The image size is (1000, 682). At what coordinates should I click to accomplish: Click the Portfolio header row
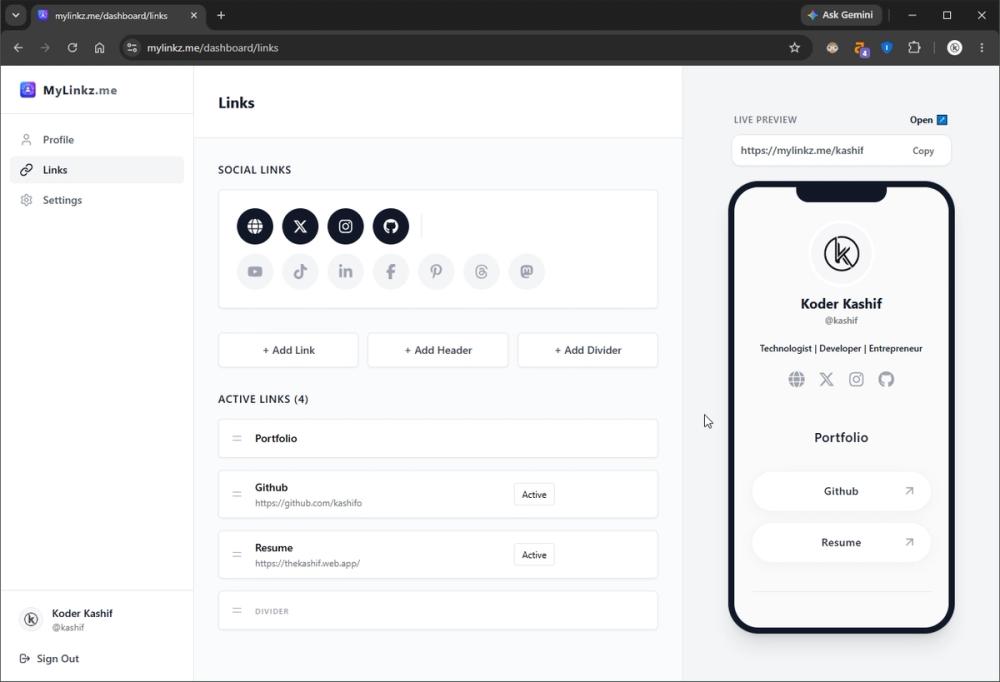click(x=438, y=438)
